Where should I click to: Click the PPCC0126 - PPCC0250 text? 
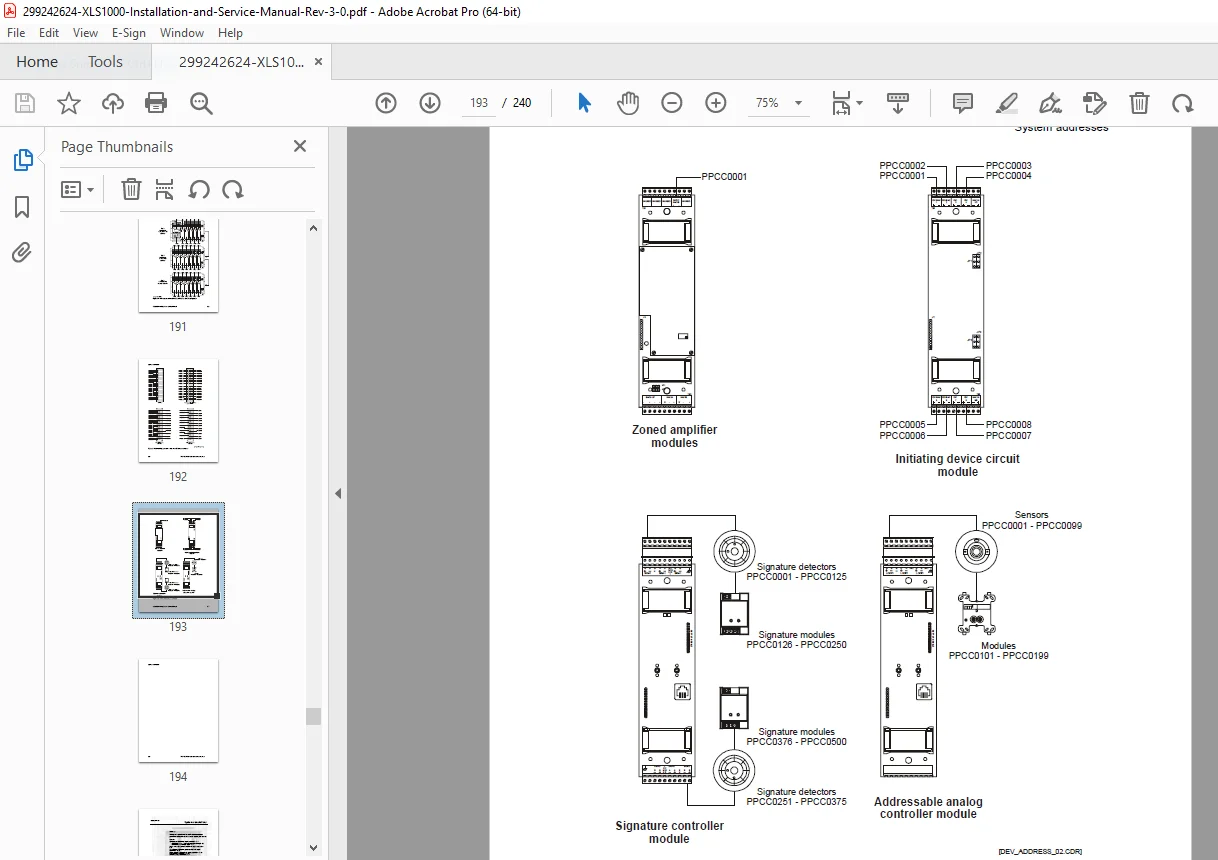point(796,645)
